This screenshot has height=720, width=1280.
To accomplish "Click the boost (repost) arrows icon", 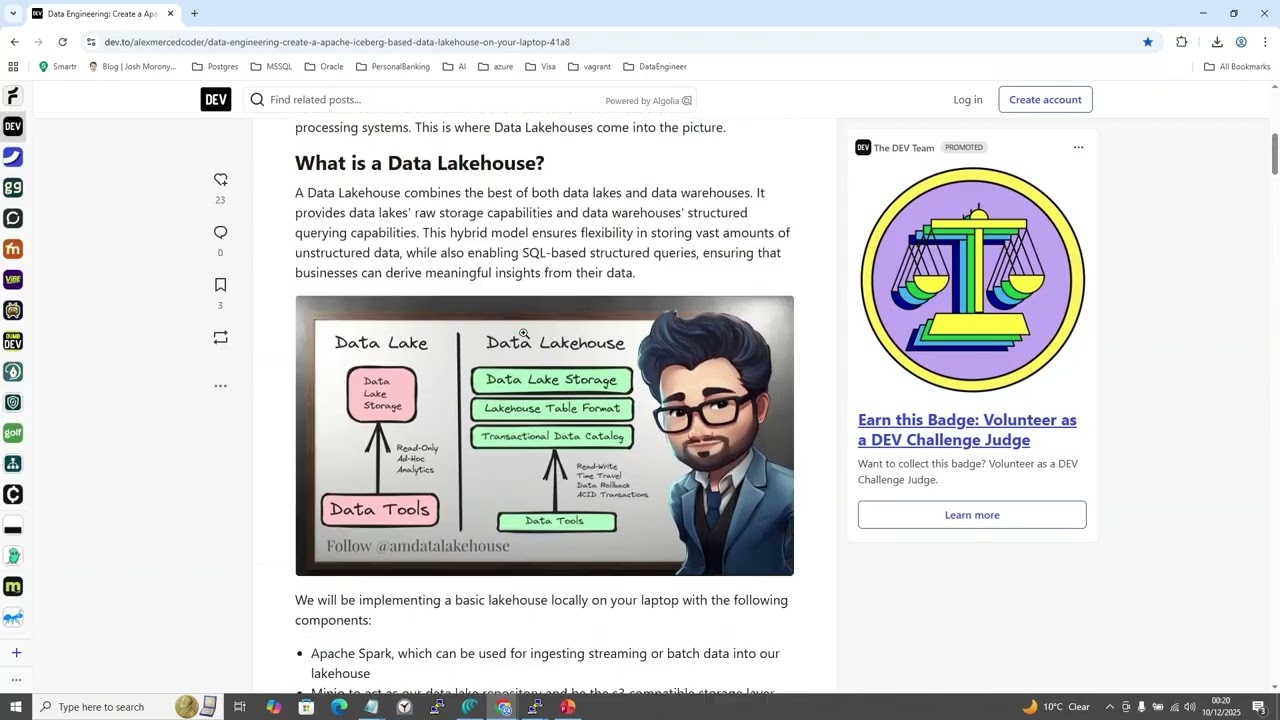I will click(220, 338).
